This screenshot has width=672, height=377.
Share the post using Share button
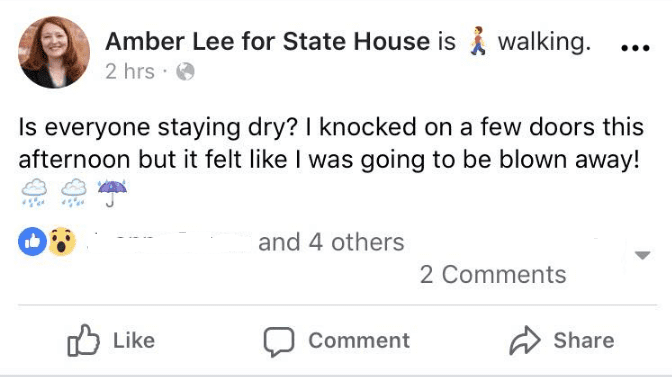(562, 341)
